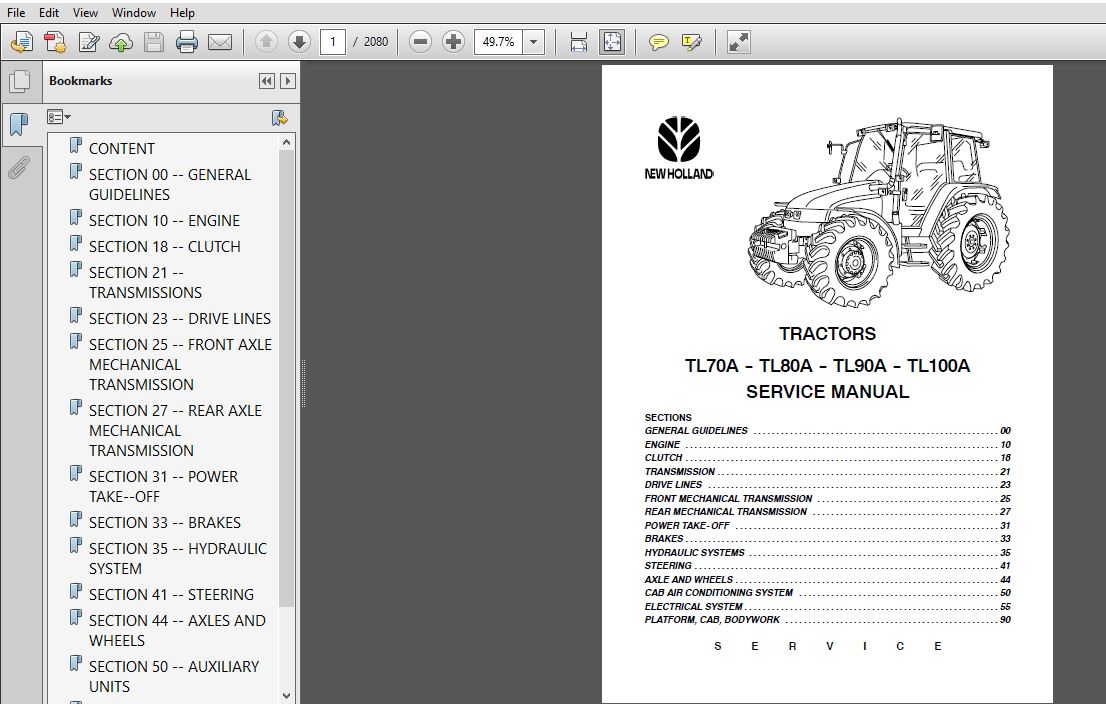Click the New Holland logo on the page
1106x704 pixels.
coord(679,148)
